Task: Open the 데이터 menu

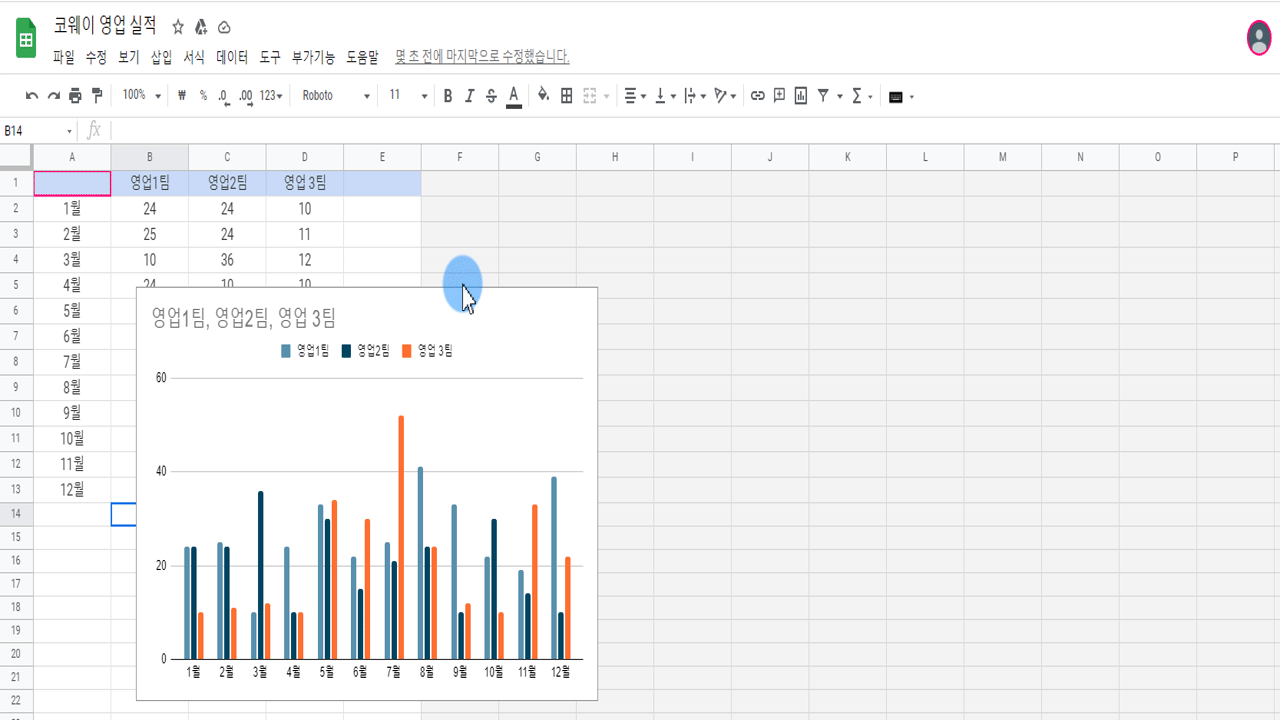Action: [x=232, y=58]
